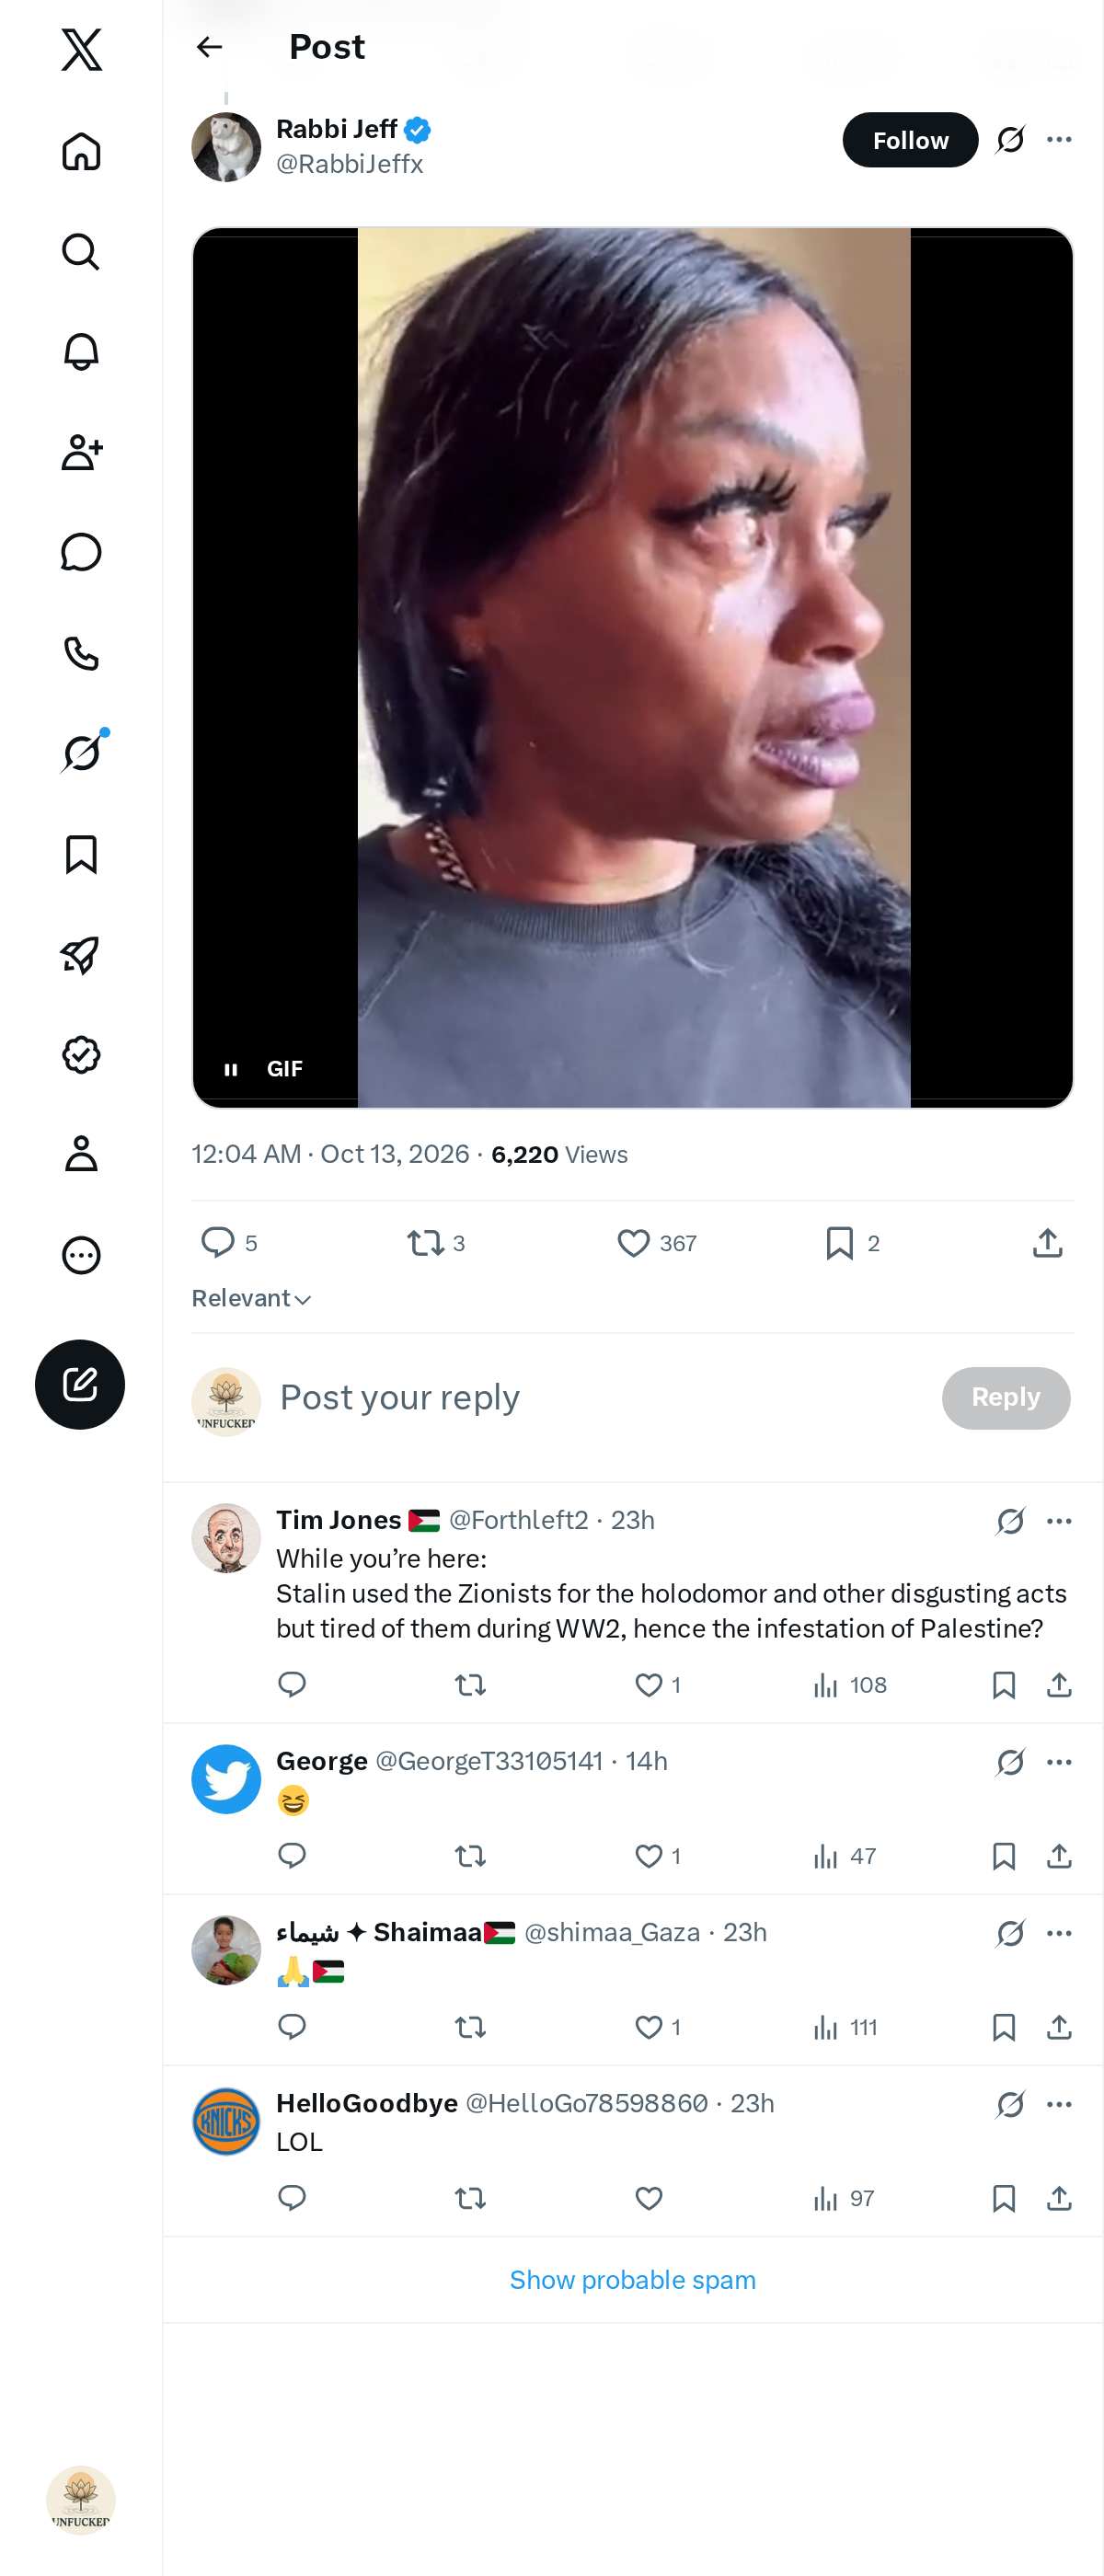Screen dimensions: 1104x2576
Task: Open the More circle menu in sidebar
Action: pos(81,1255)
